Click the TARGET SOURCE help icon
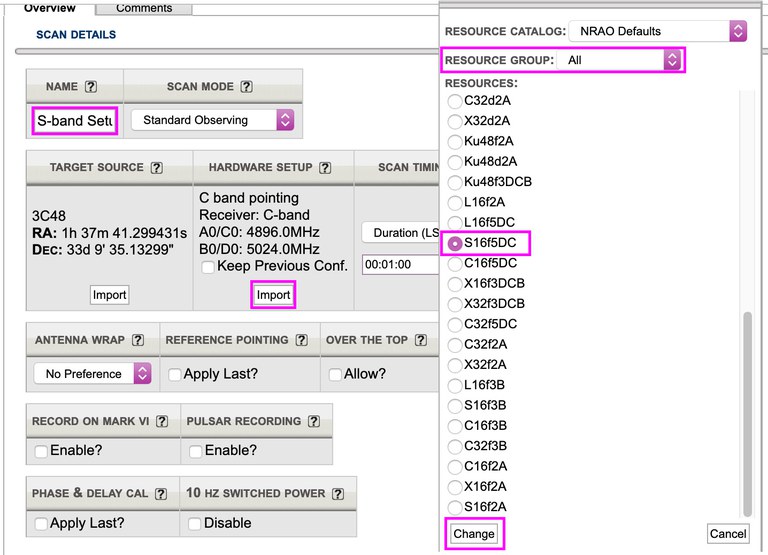The height and width of the screenshot is (555, 768). pyautogui.click(x=156, y=168)
